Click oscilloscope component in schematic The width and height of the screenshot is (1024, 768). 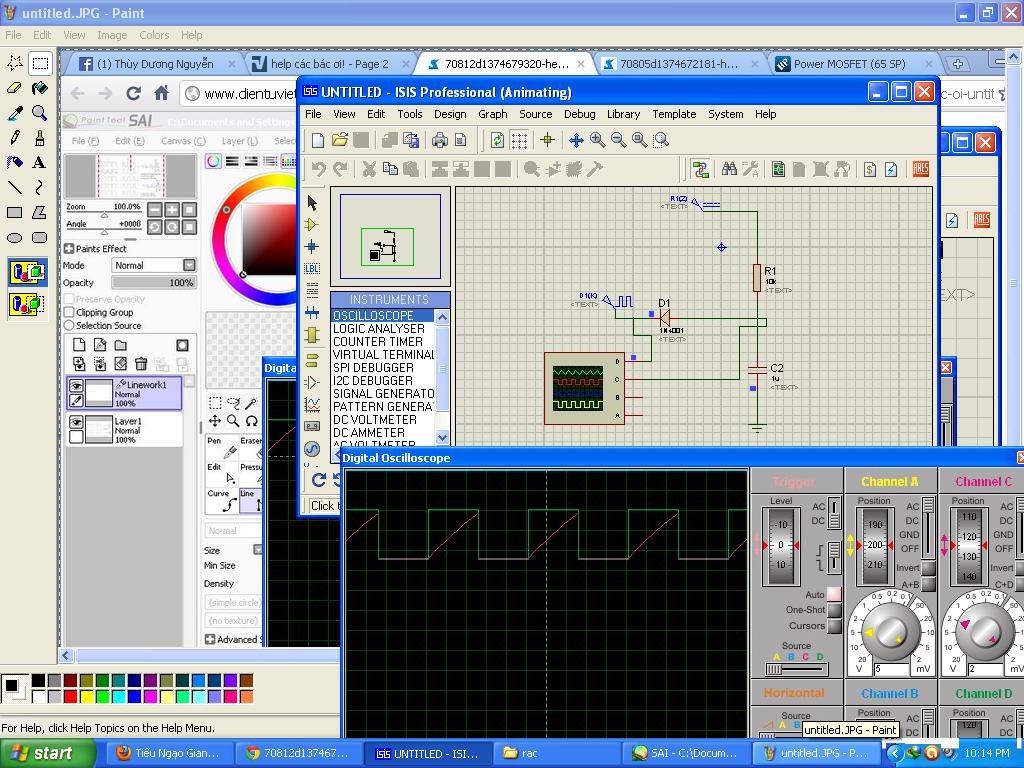pyautogui.click(x=584, y=389)
